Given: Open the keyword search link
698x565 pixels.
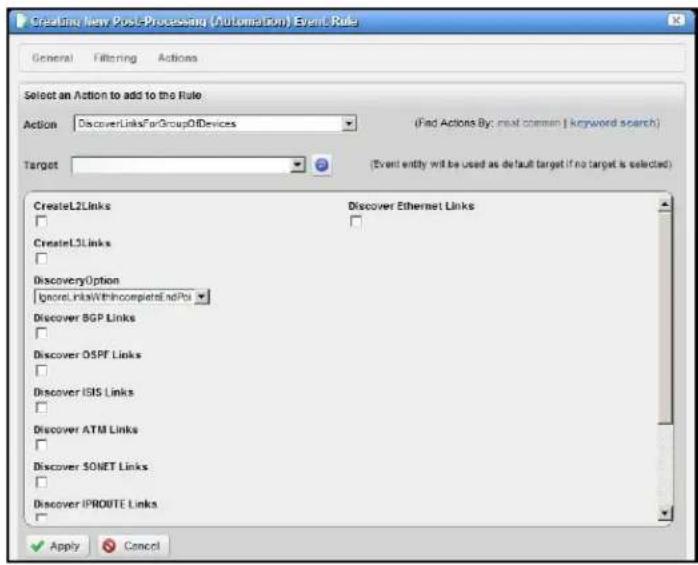Looking at the screenshot, I should (613, 123).
